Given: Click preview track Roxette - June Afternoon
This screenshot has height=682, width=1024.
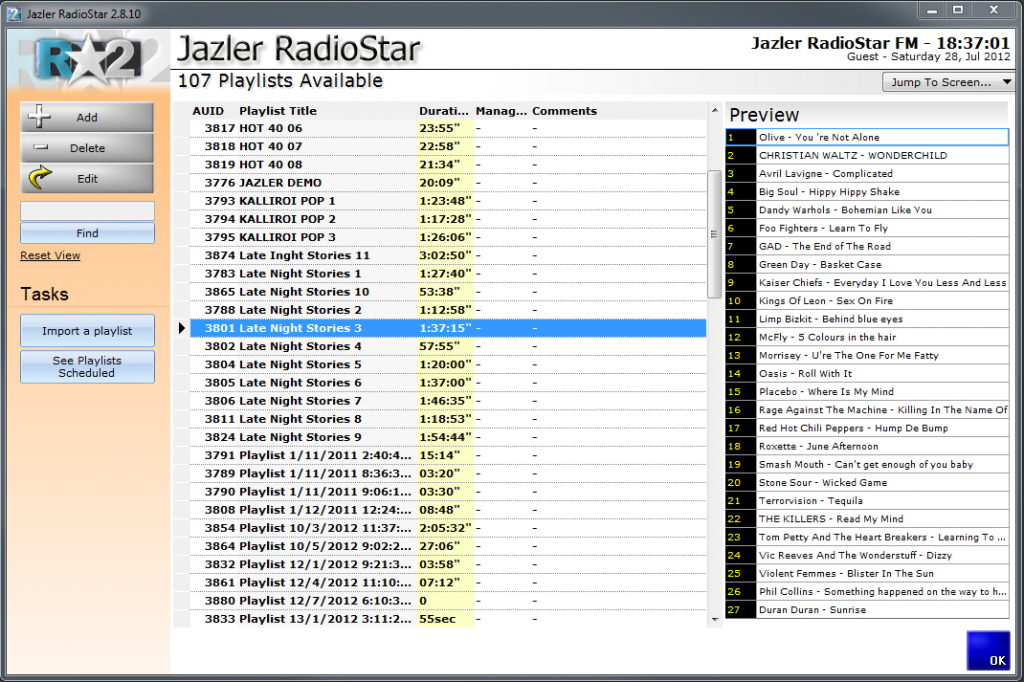Looking at the screenshot, I should click(x=867, y=446).
